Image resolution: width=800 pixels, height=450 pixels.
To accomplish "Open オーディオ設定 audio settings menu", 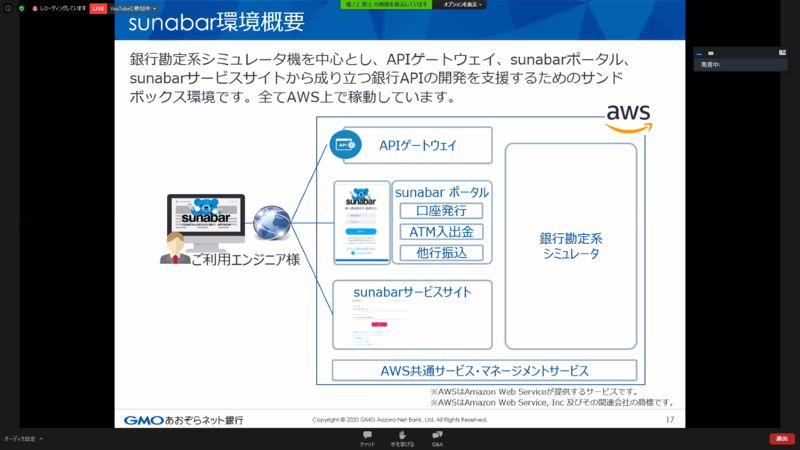I will click(x=23, y=439).
